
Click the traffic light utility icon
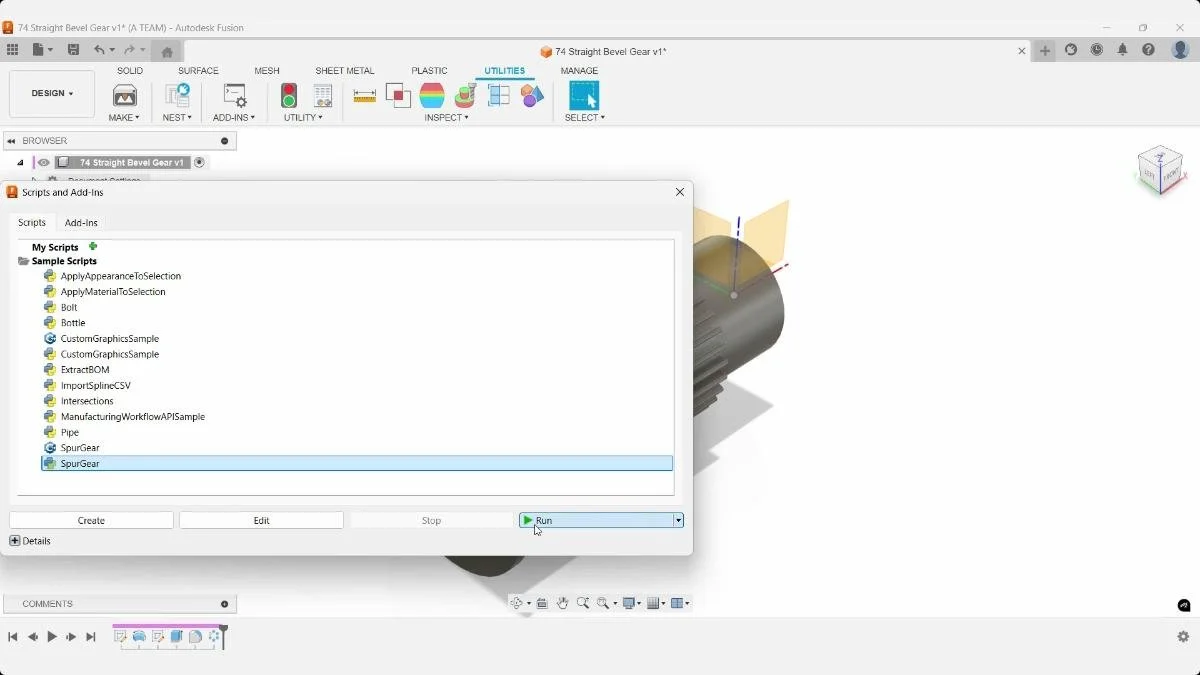289,96
